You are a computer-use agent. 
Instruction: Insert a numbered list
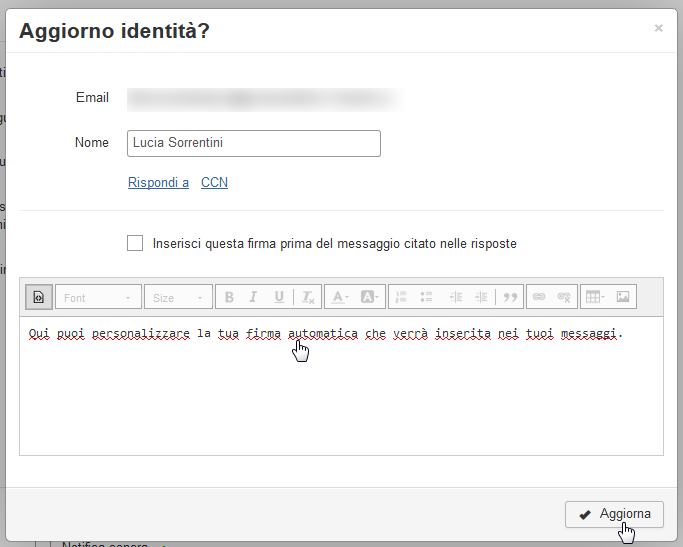(x=401, y=297)
